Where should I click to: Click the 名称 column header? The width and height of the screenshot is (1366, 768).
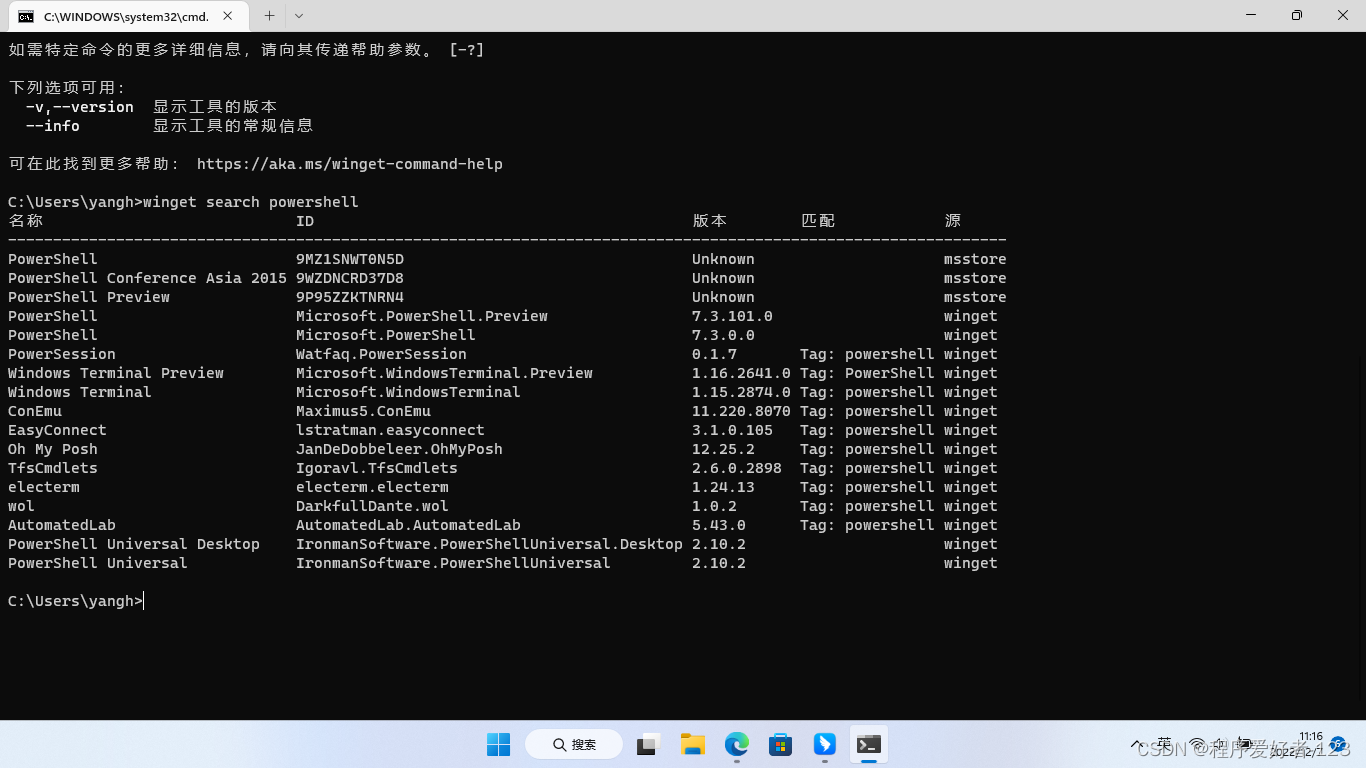pos(26,221)
